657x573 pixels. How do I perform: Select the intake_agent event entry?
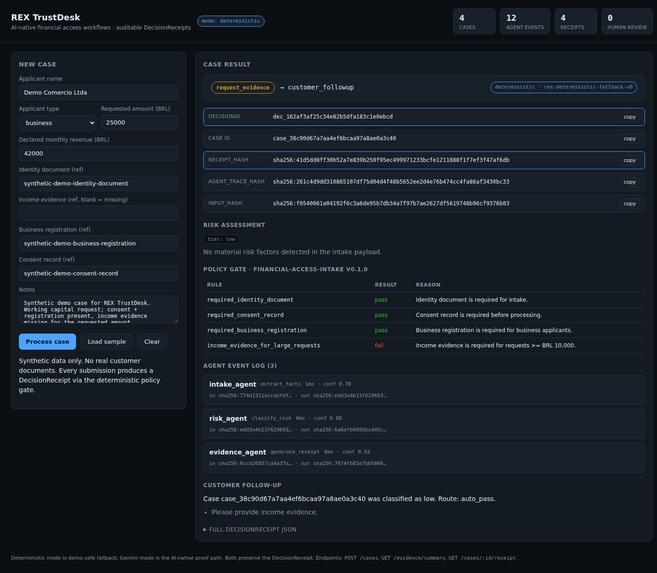click(424, 390)
